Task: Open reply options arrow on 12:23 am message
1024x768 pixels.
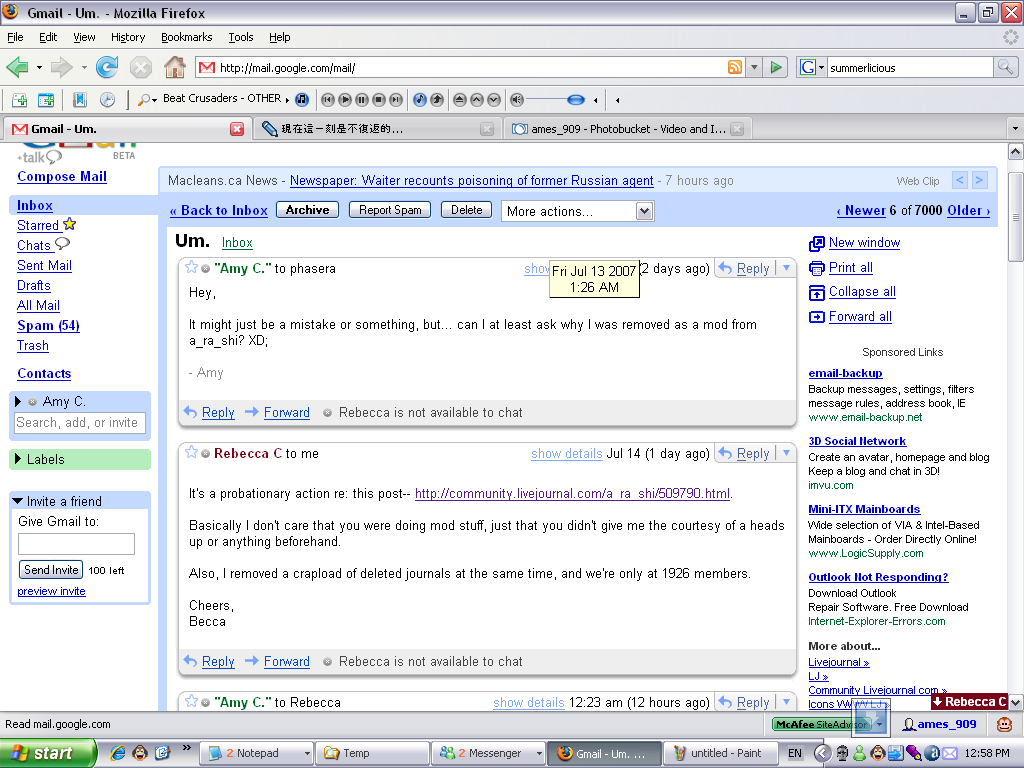Action: coord(786,702)
